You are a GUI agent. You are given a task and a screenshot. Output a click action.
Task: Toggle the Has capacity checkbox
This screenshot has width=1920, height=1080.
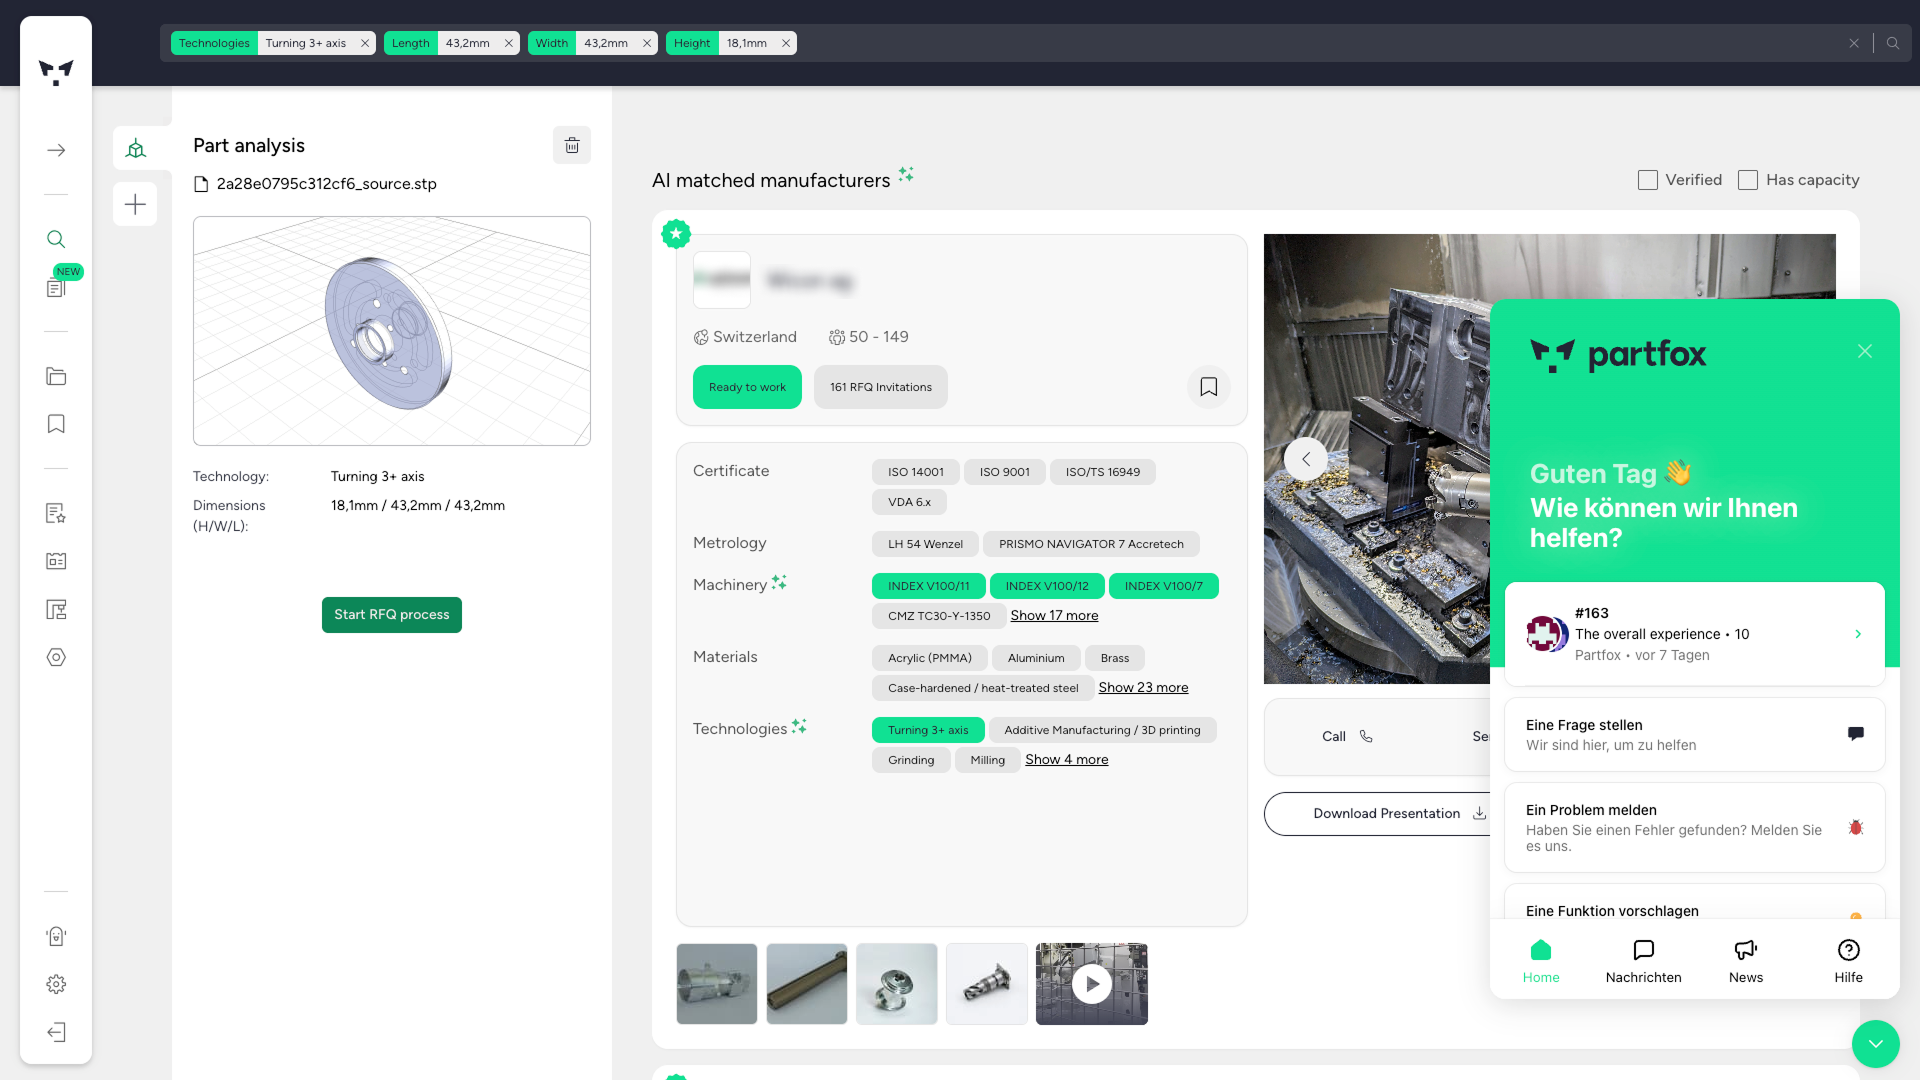click(1748, 180)
